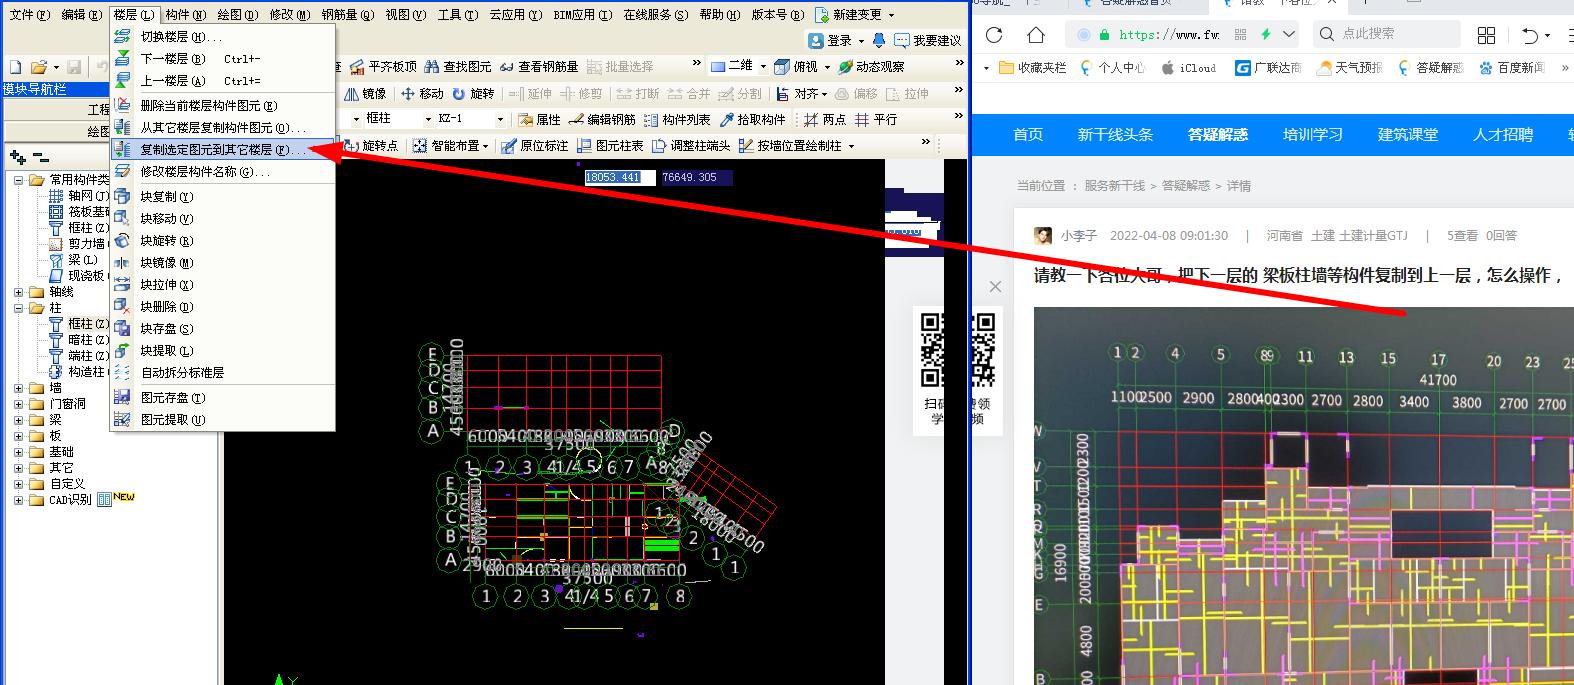Click the 点此搜索 browser search box
This screenshot has width=1574, height=685.
click(1386, 34)
